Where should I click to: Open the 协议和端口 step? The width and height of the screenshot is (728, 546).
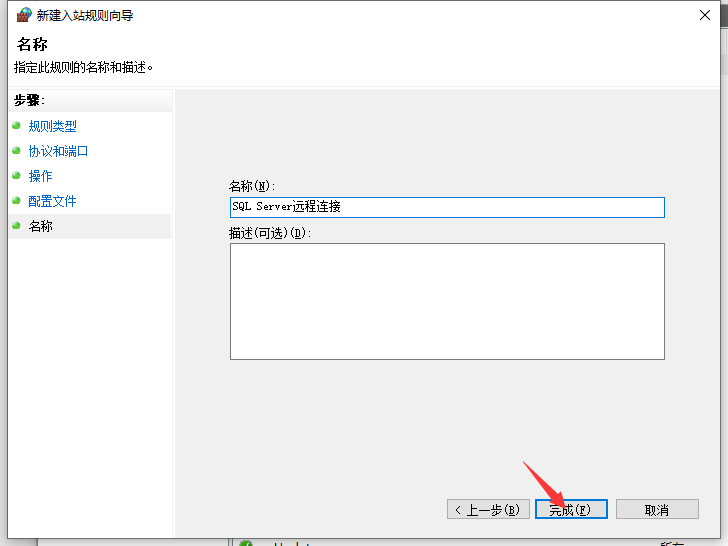pos(58,151)
